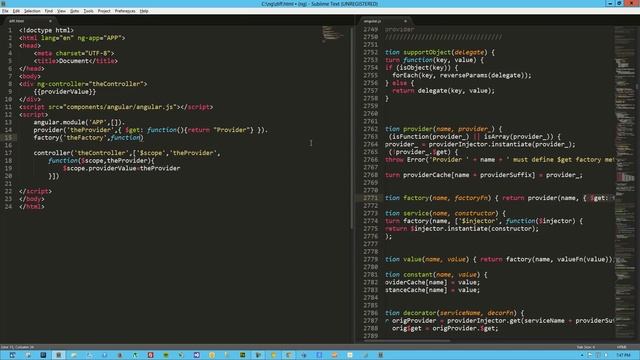This screenshot has height=360, width=640.
Task: Click the factory('theFactory',function) line
Action: click(x=89, y=138)
